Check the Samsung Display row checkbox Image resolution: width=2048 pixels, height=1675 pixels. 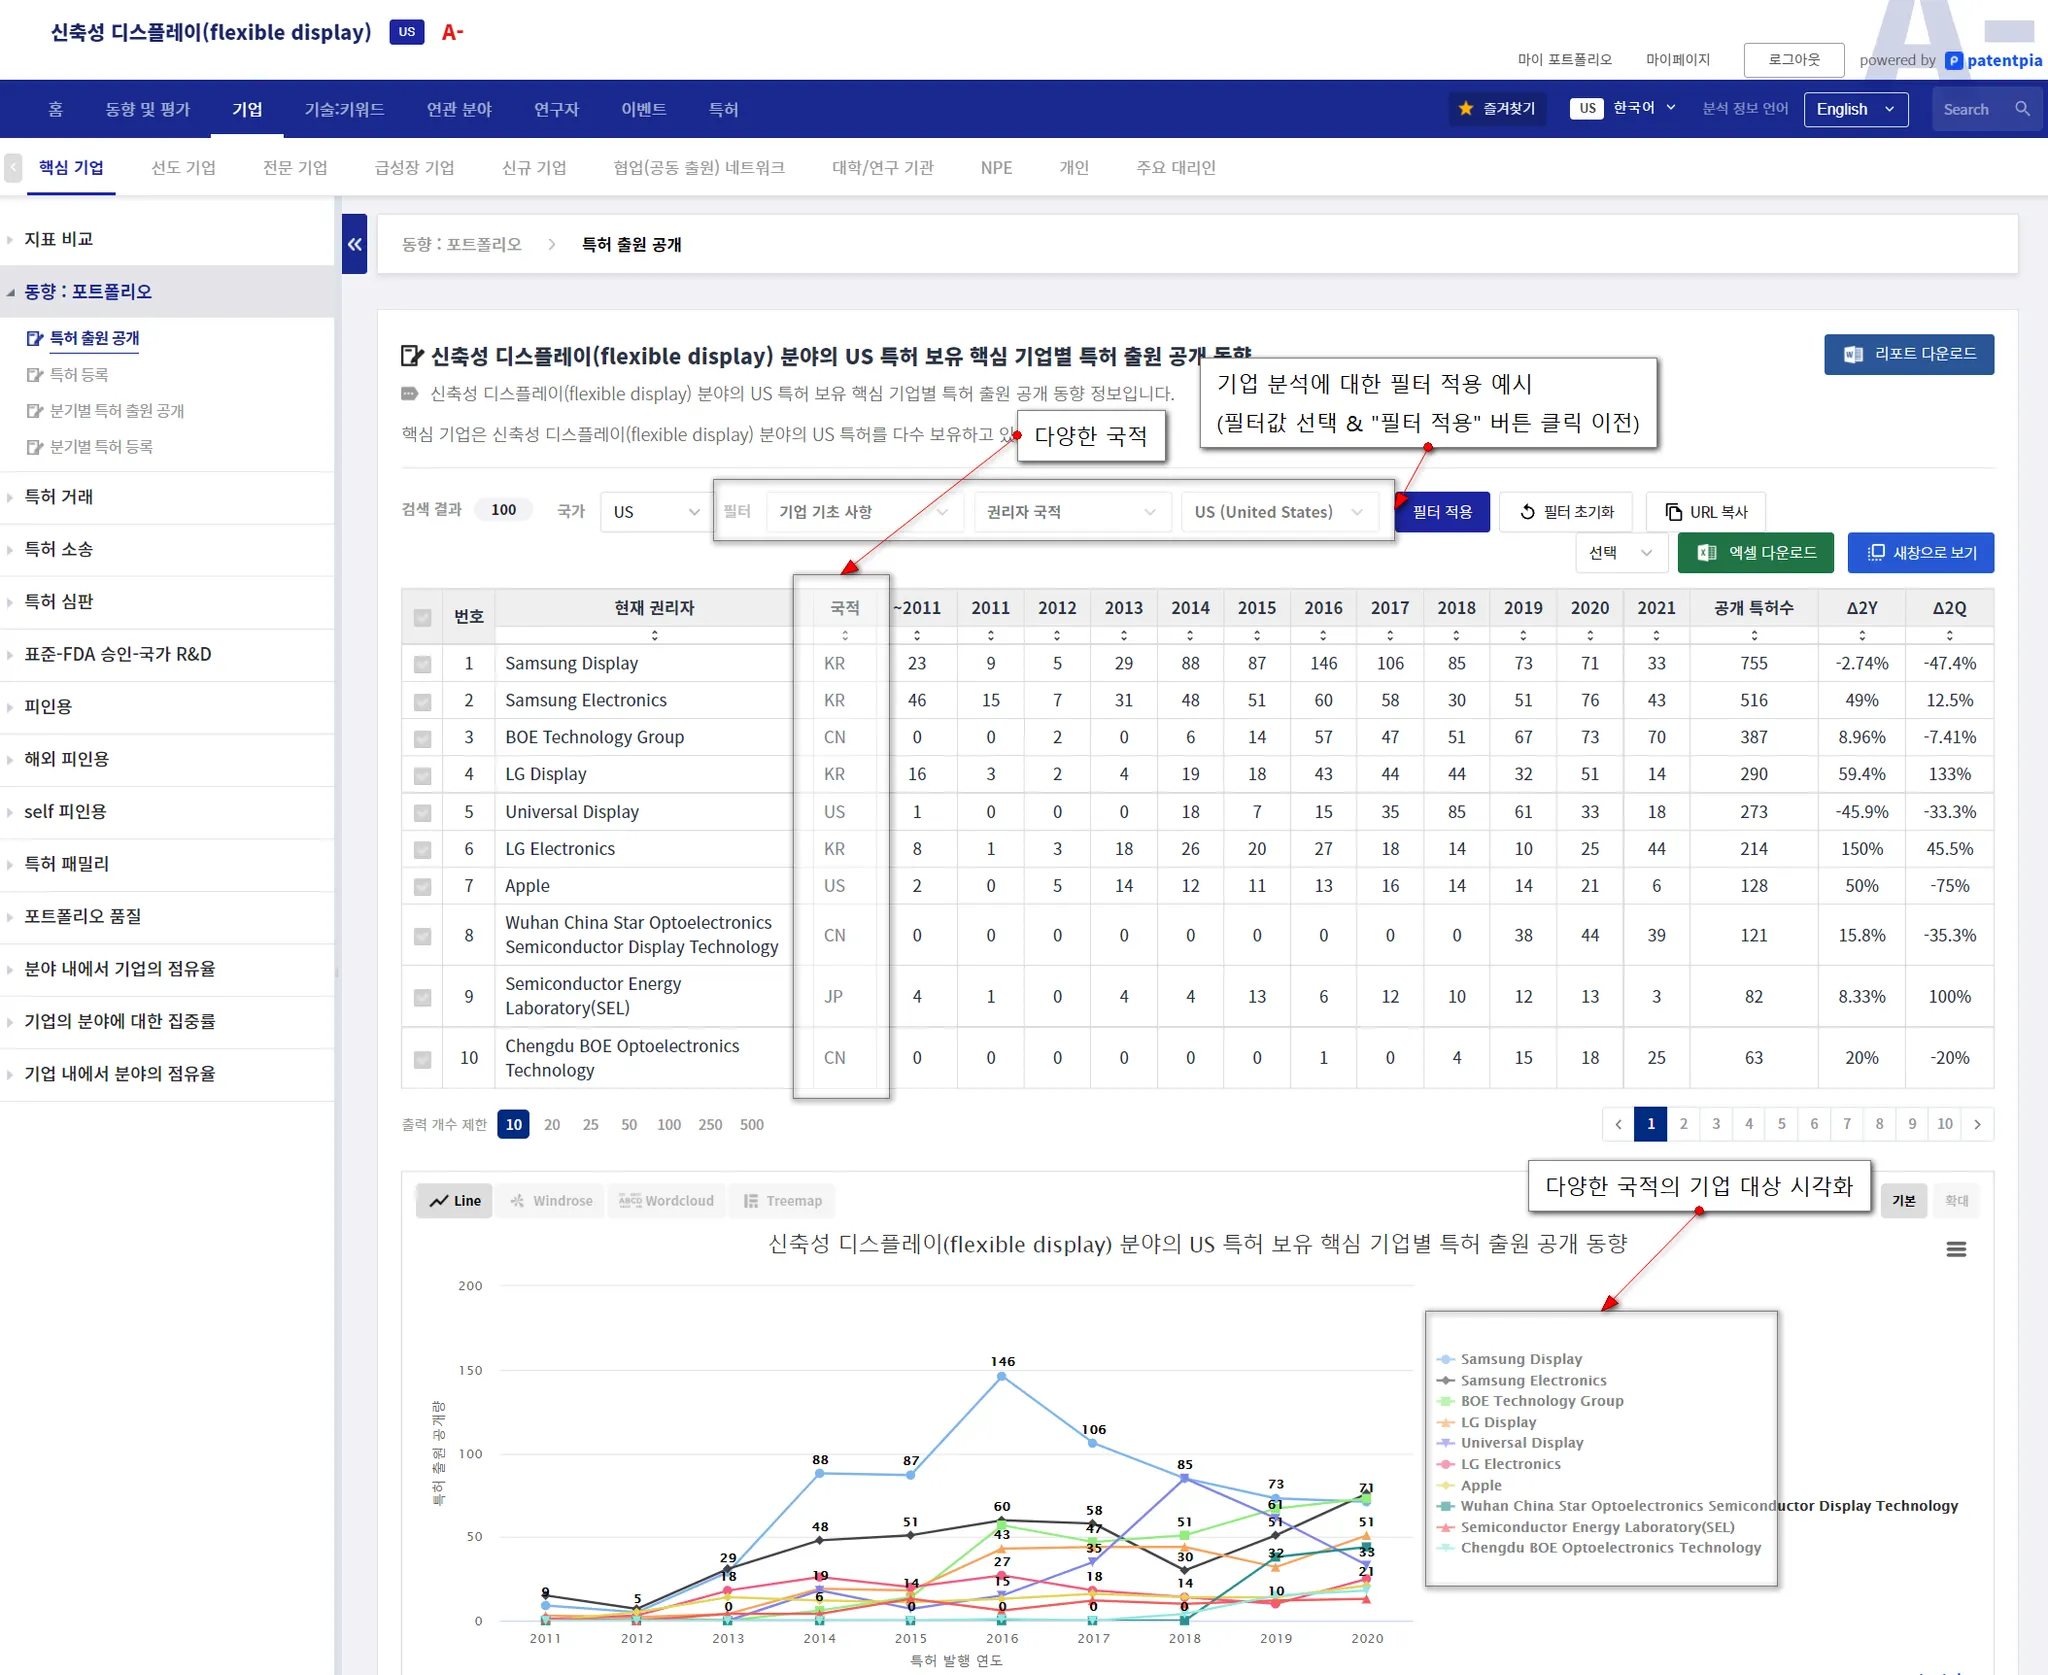tap(423, 664)
